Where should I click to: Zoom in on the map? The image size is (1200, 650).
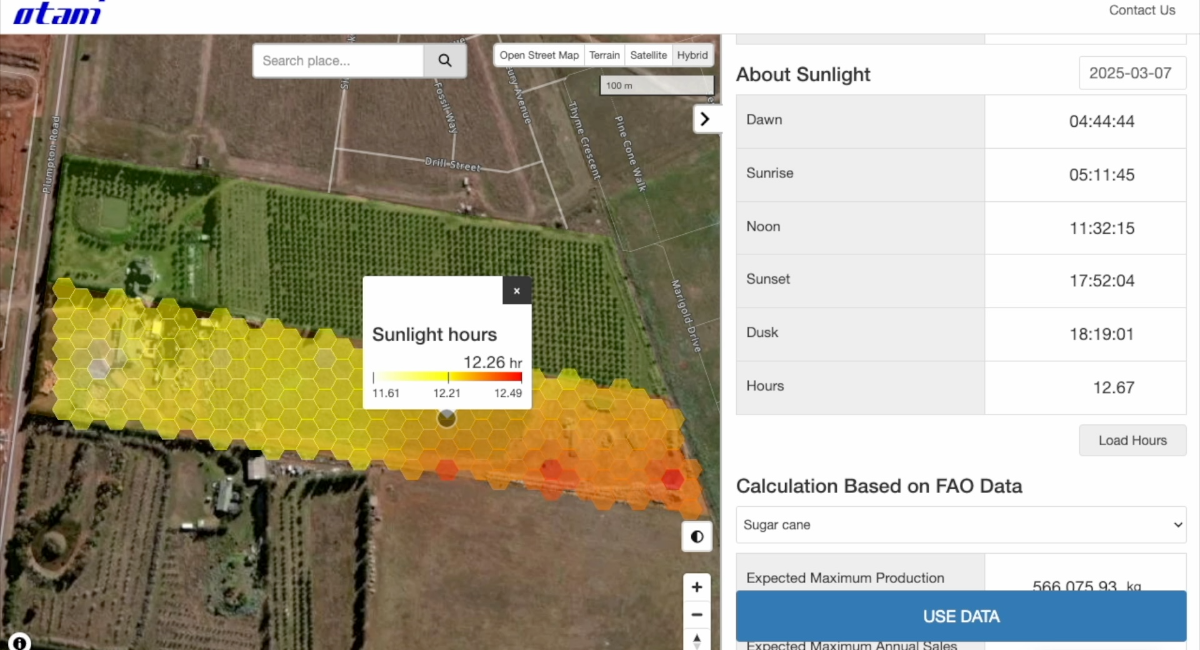coord(697,587)
